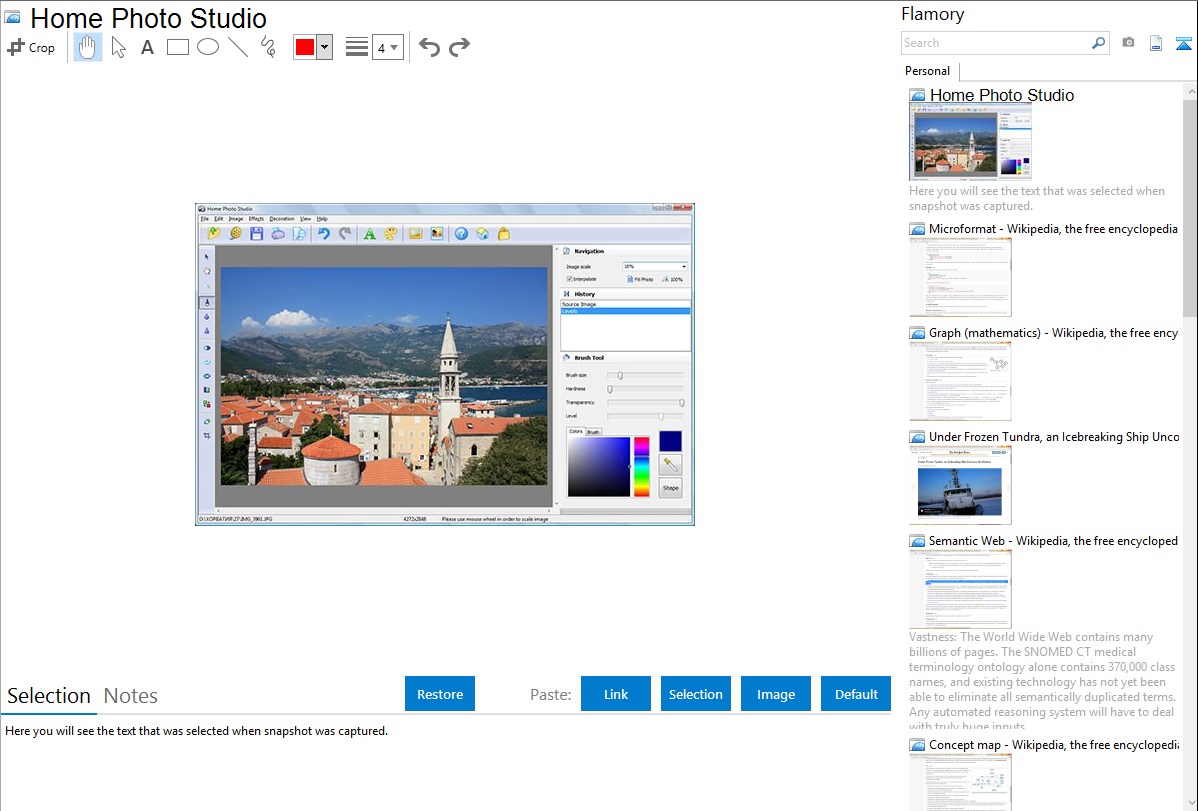1198x811 pixels.
Task: Click the Paste Image button
Action: coord(775,694)
